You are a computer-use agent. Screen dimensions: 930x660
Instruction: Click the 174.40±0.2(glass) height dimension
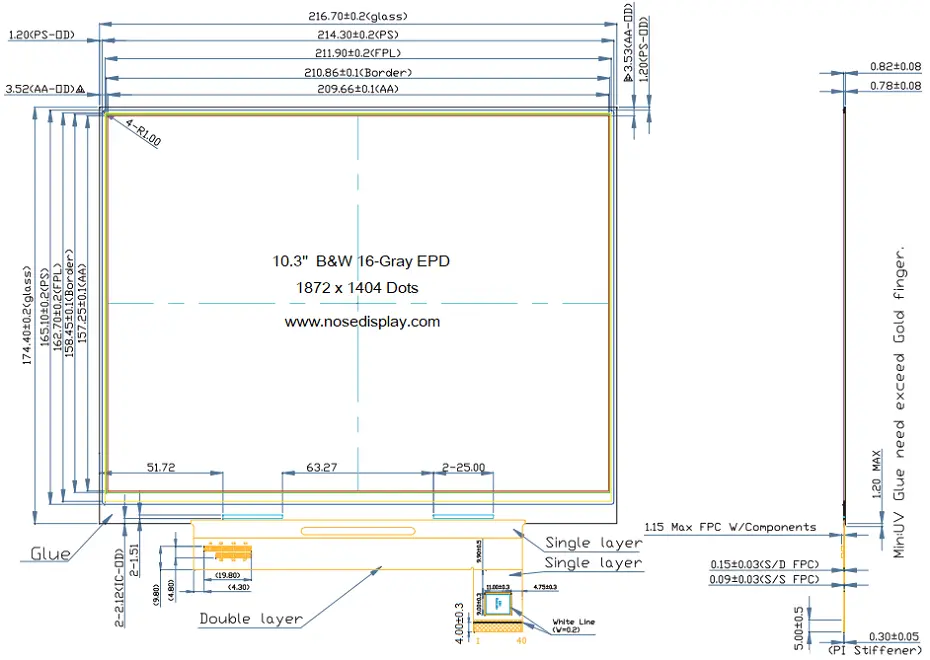point(27,315)
